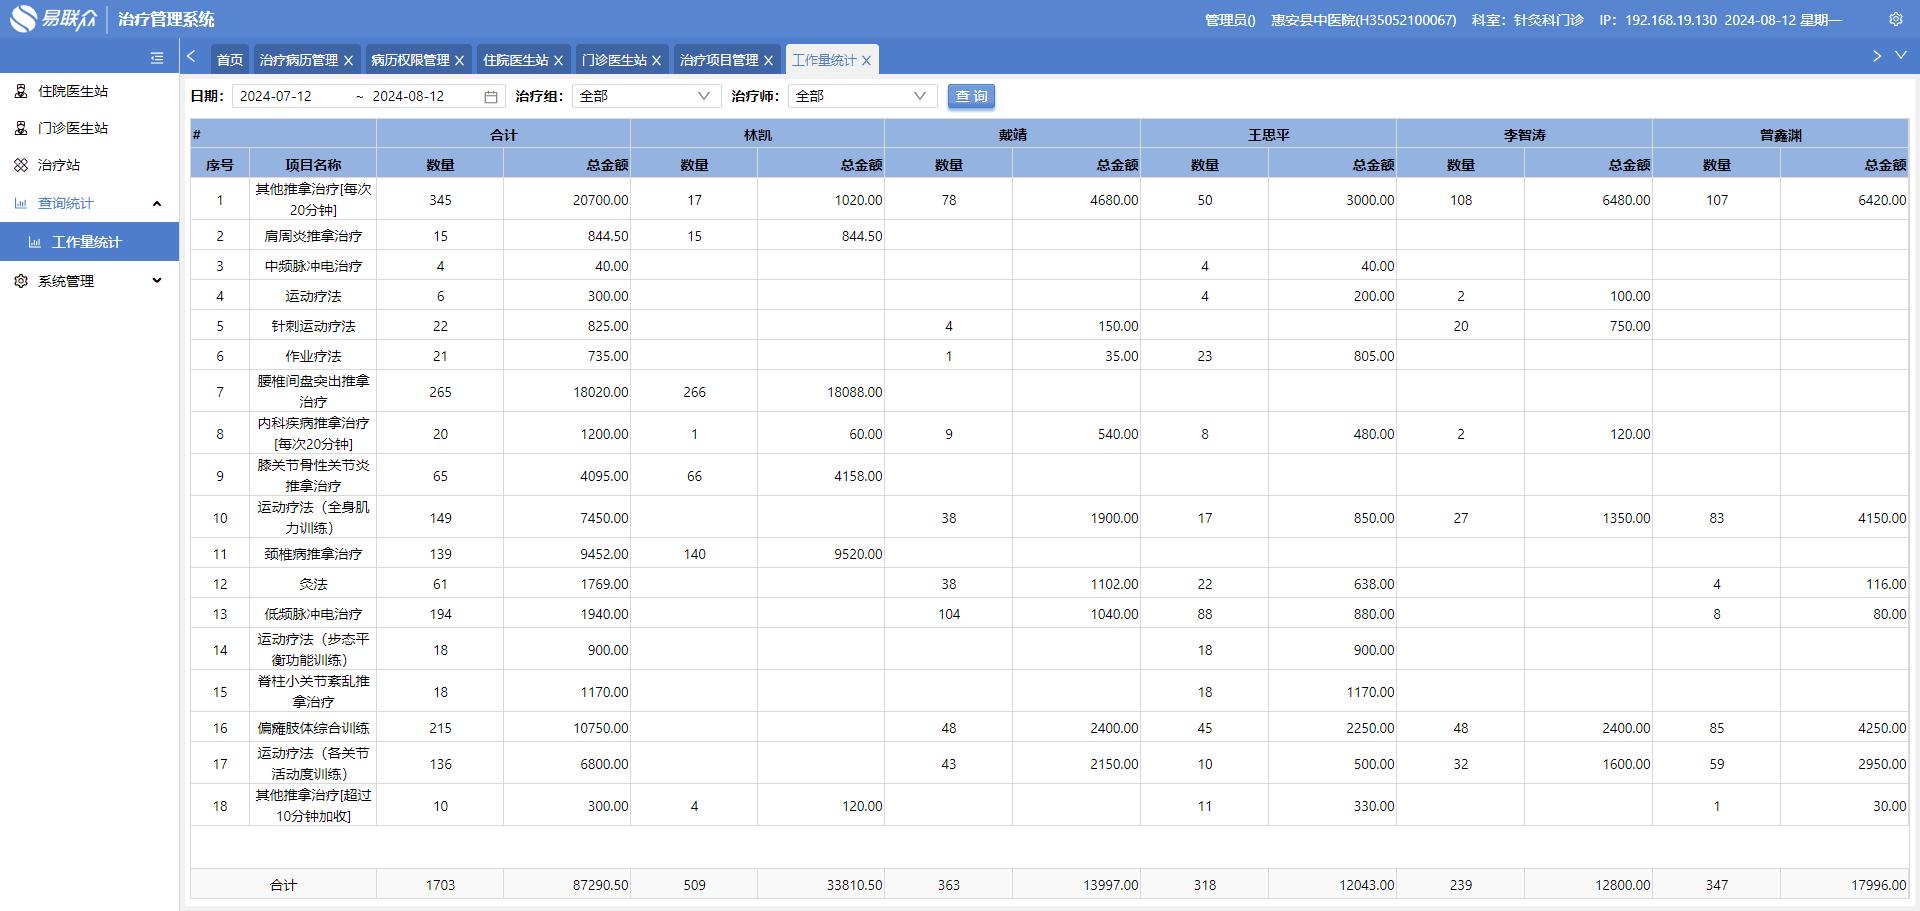Click the 治疗站 sidebar icon

click(21, 165)
